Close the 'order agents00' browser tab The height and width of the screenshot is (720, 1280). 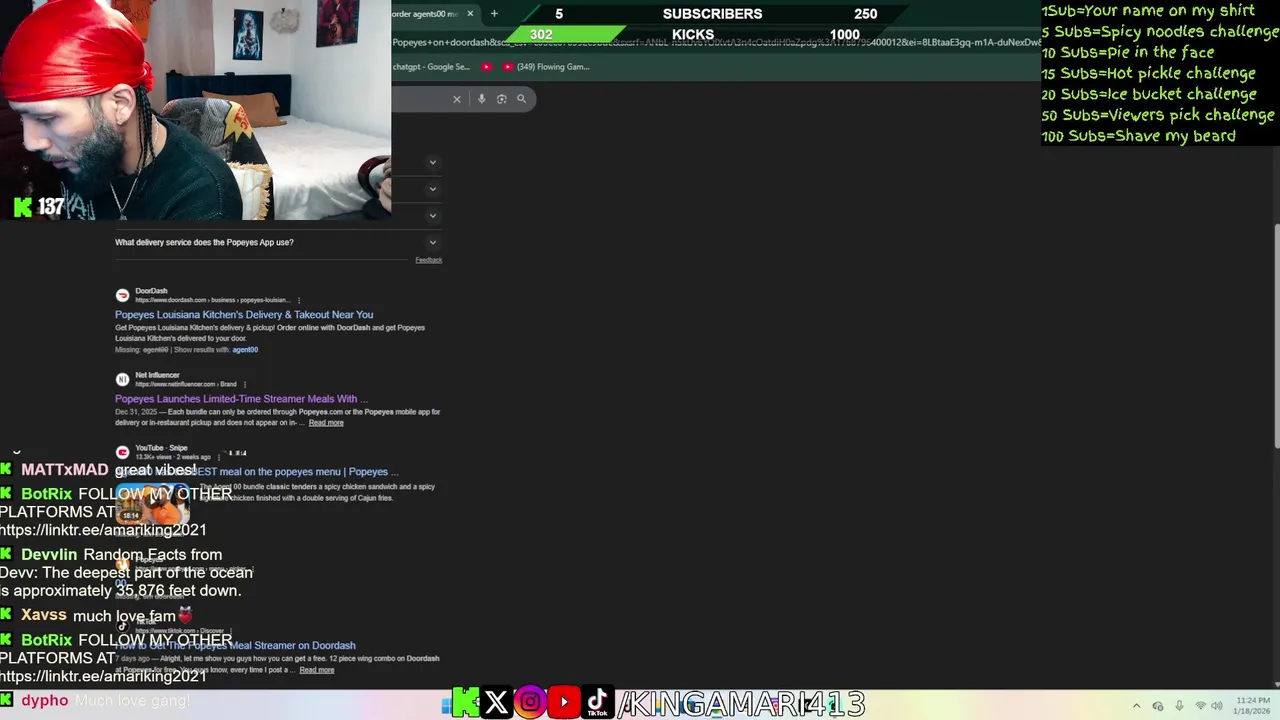[x=470, y=13]
